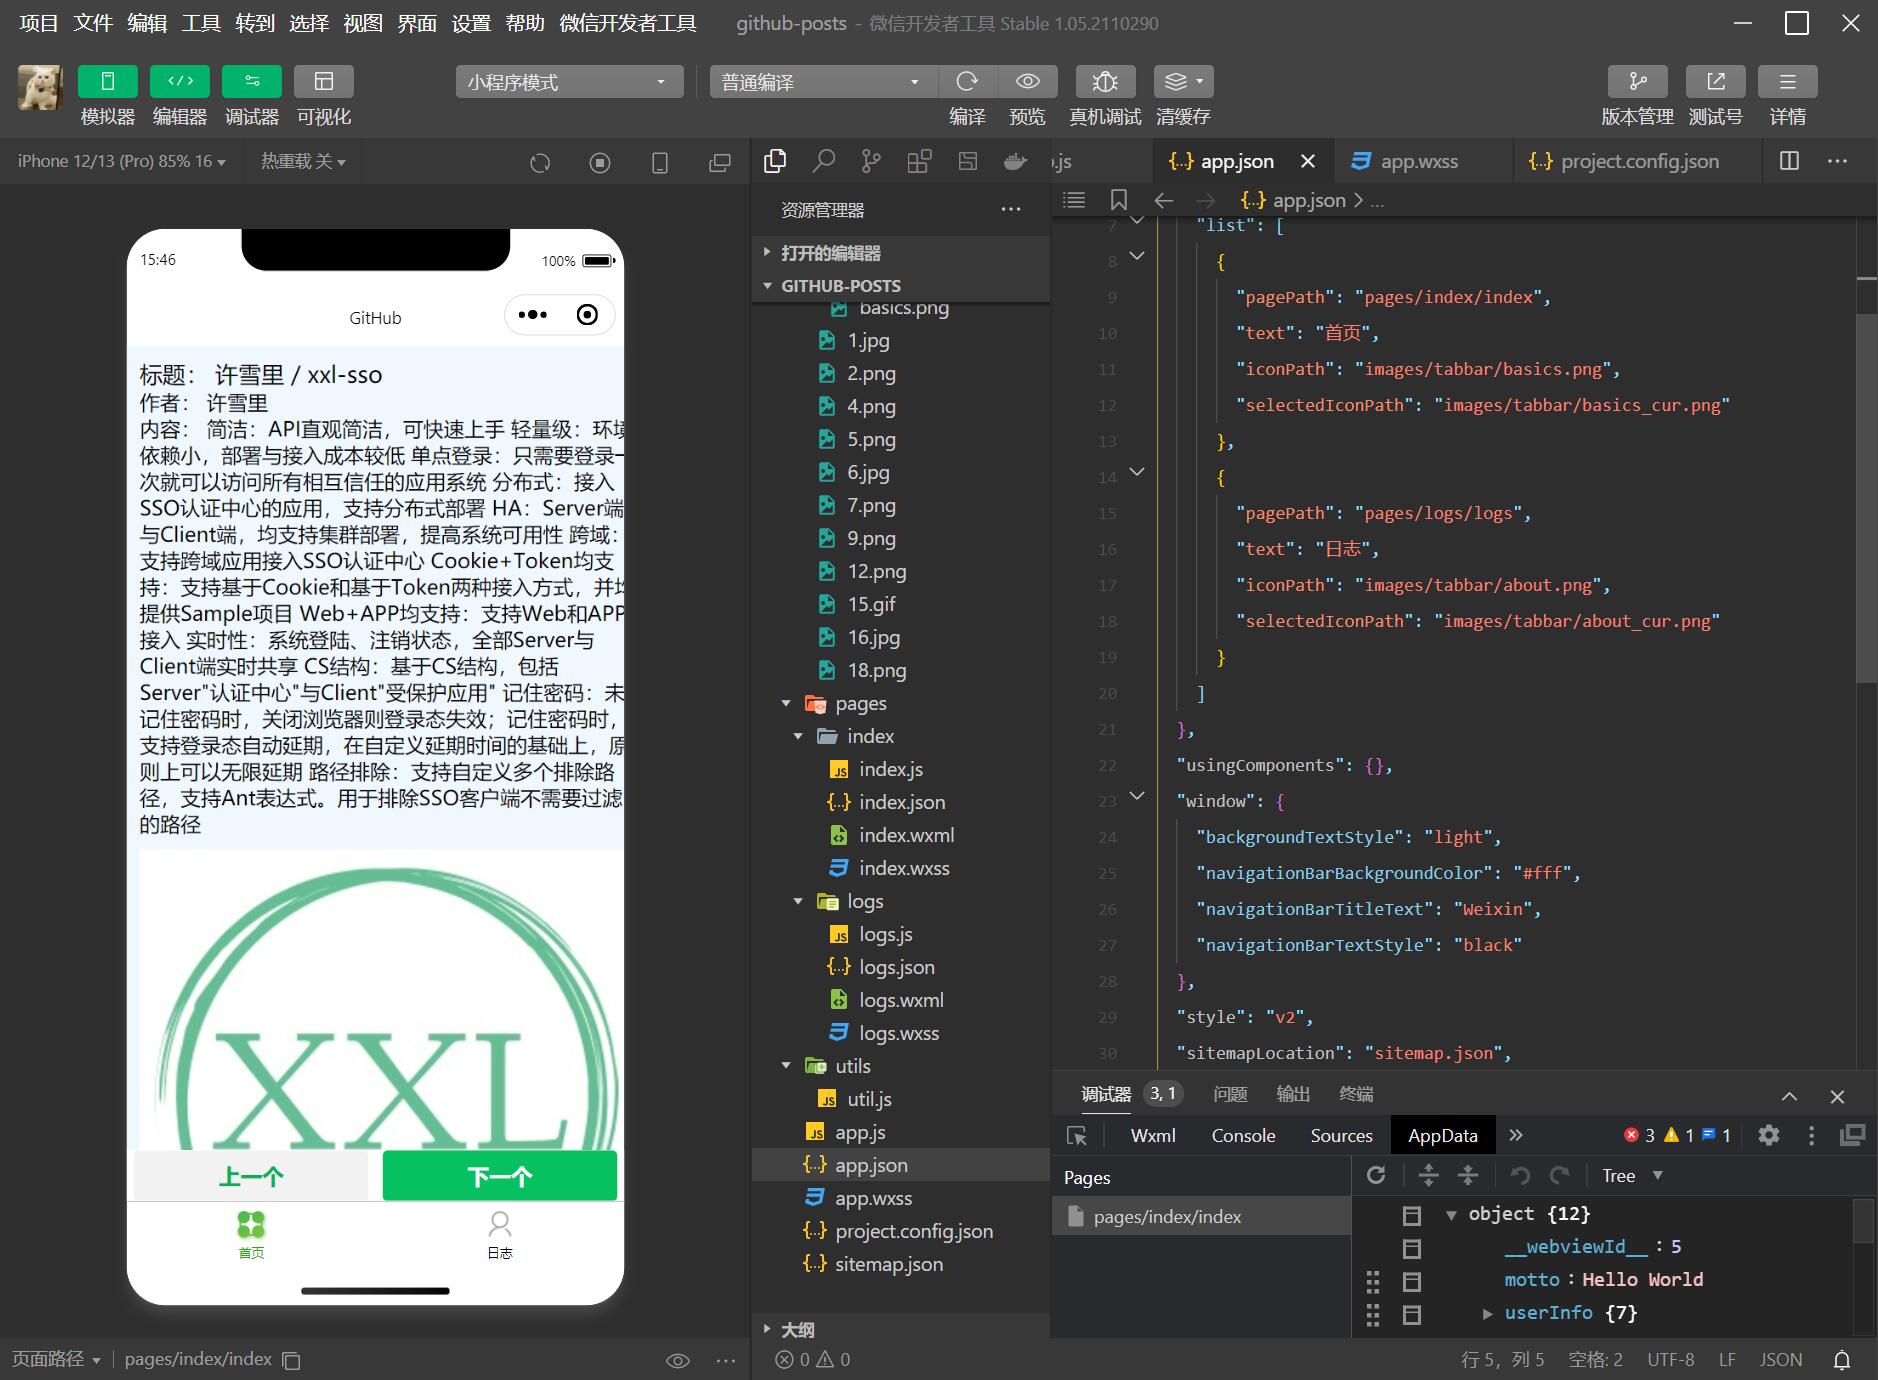1878x1380 pixels.
Task: Open index.wxml in the file tree
Action: click(901, 835)
